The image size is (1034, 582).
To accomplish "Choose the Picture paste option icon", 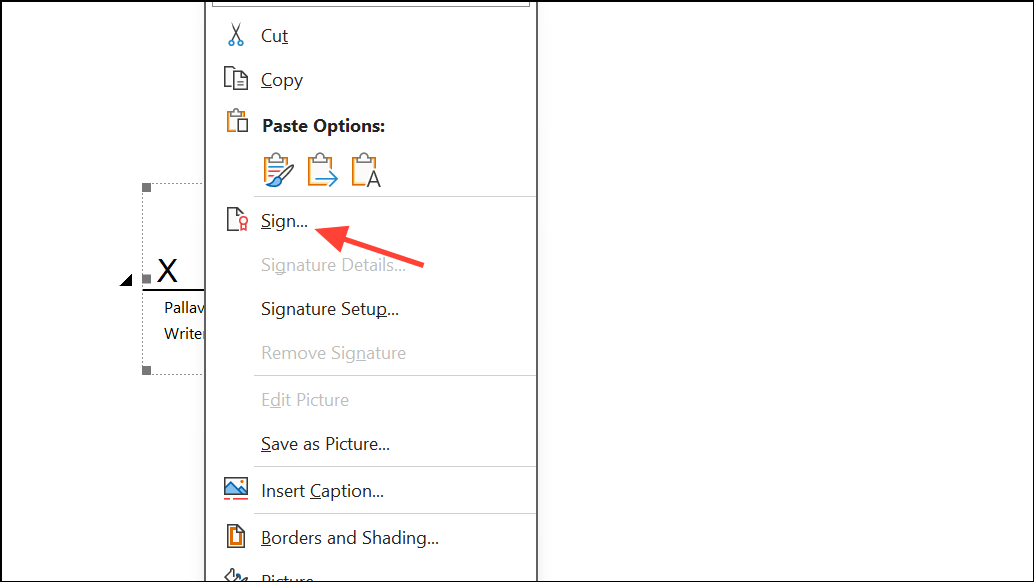I will pos(322,169).
